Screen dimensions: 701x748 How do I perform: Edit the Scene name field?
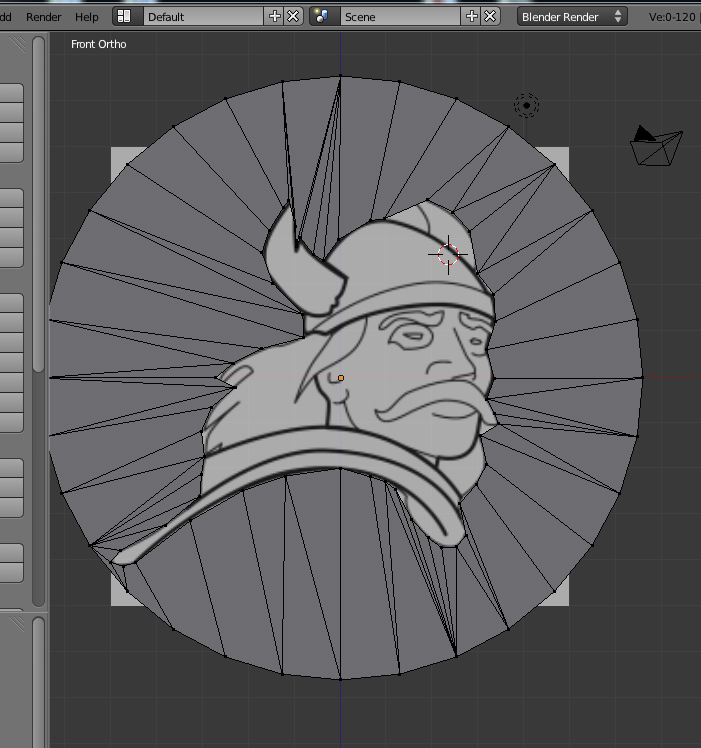tap(400, 17)
